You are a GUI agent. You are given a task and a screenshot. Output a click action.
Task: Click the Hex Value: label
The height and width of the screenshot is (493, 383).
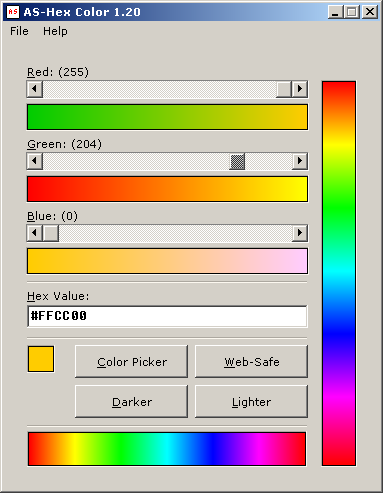tap(58, 296)
